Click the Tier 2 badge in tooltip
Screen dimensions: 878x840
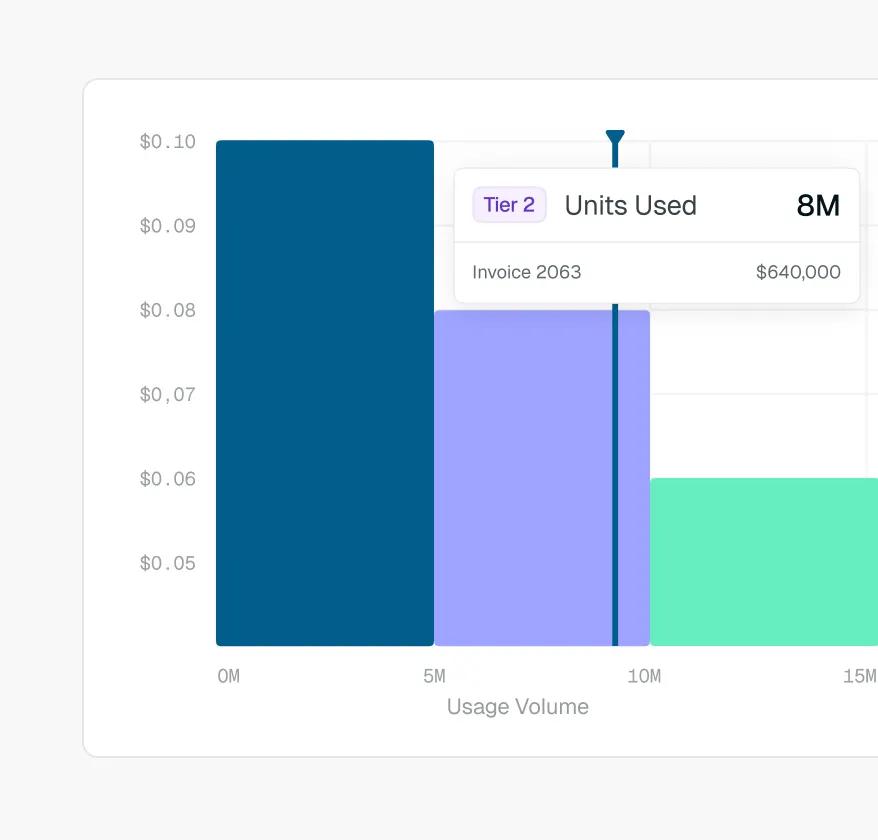(509, 205)
